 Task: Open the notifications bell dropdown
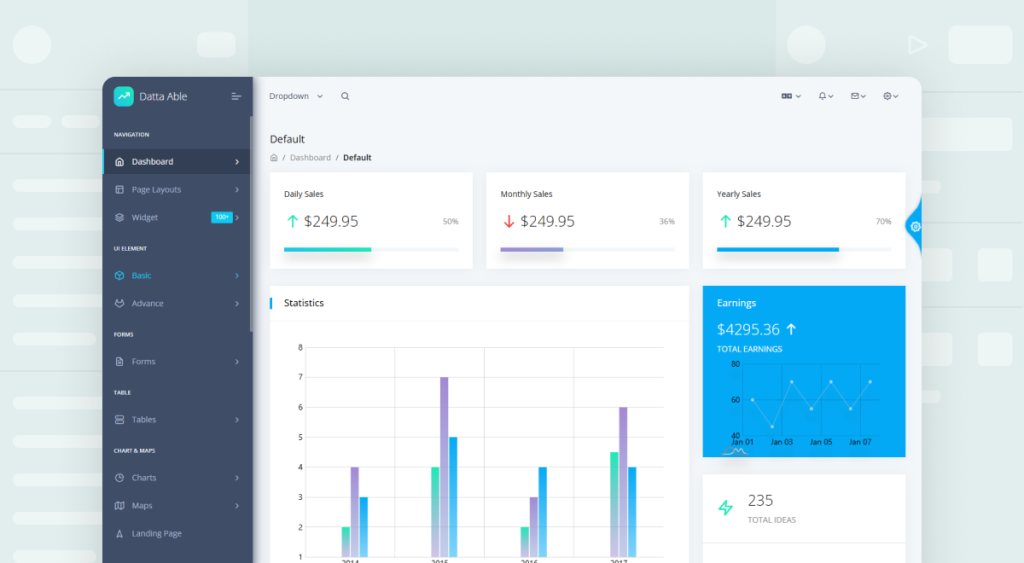[x=825, y=96]
